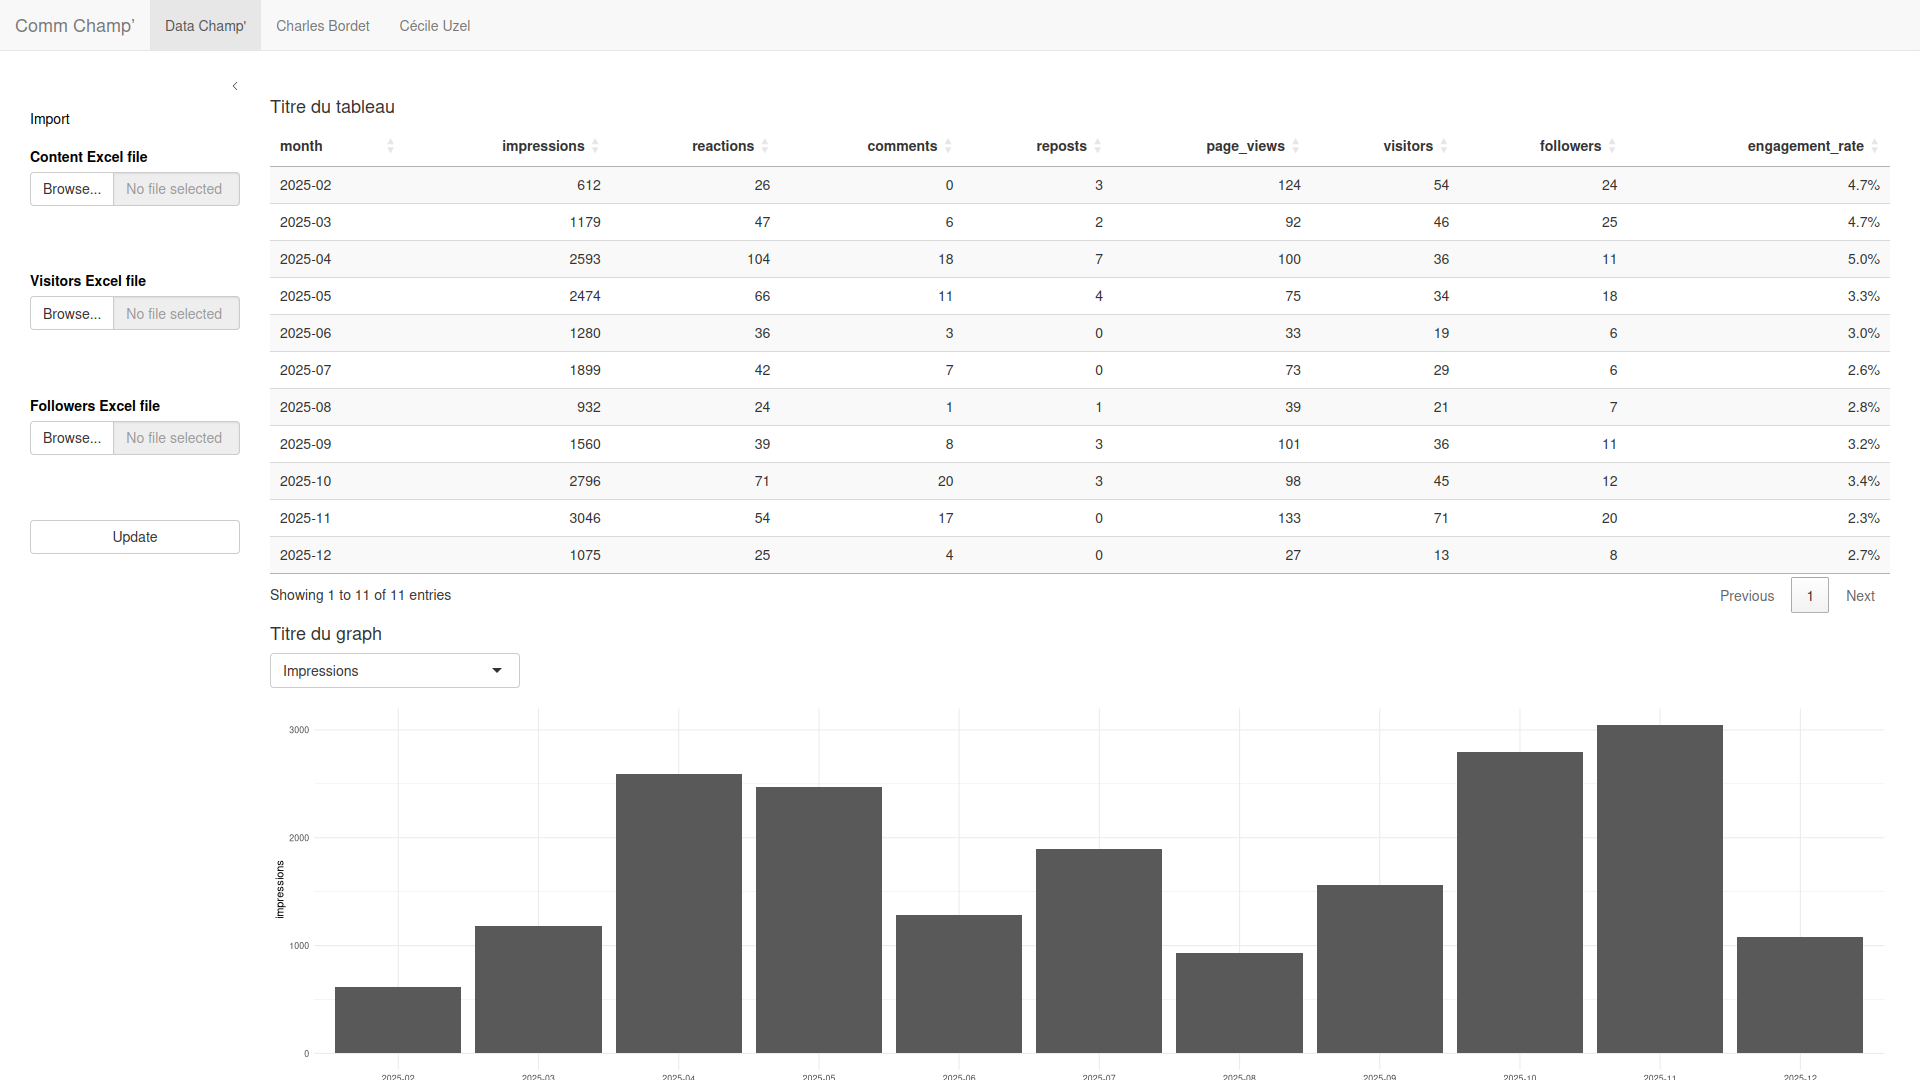Image resolution: width=1920 pixels, height=1080 pixels.
Task: Click the Update button
Action: (135, 537)
